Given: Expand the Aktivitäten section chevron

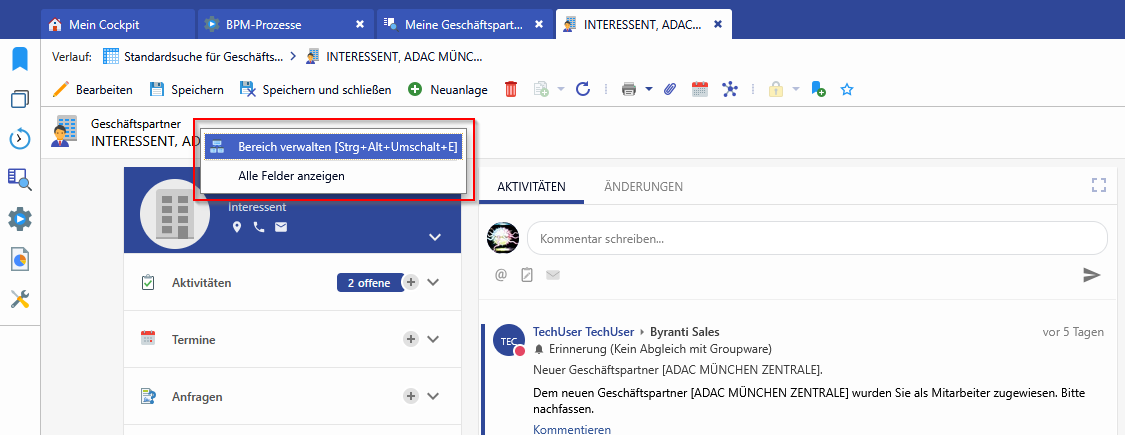Looking at the screenshot, I should [x=433, y=282].
